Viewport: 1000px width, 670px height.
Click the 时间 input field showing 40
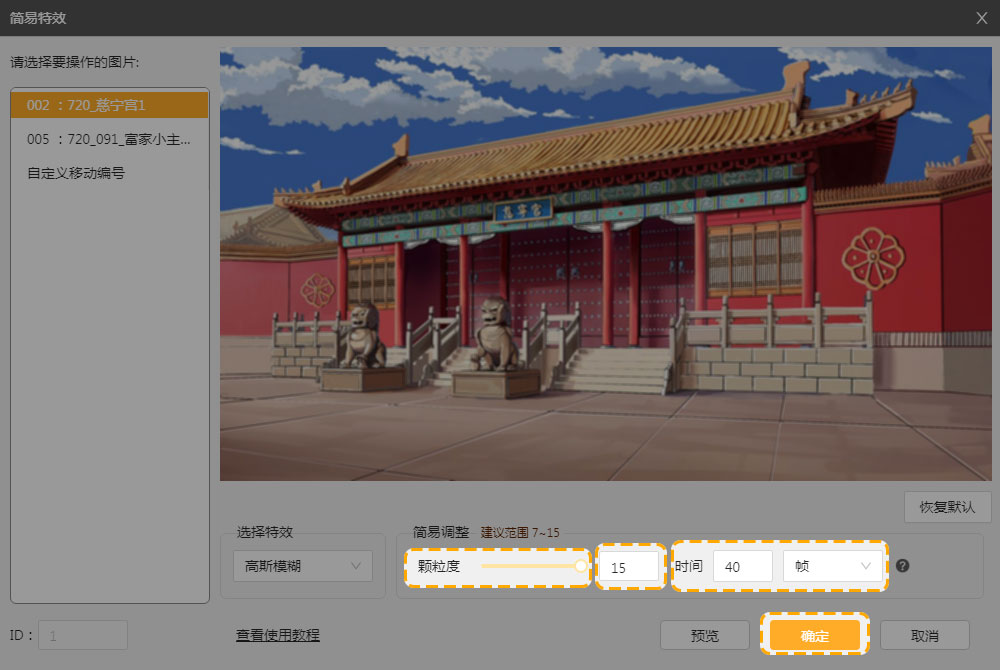click(742, 566)
